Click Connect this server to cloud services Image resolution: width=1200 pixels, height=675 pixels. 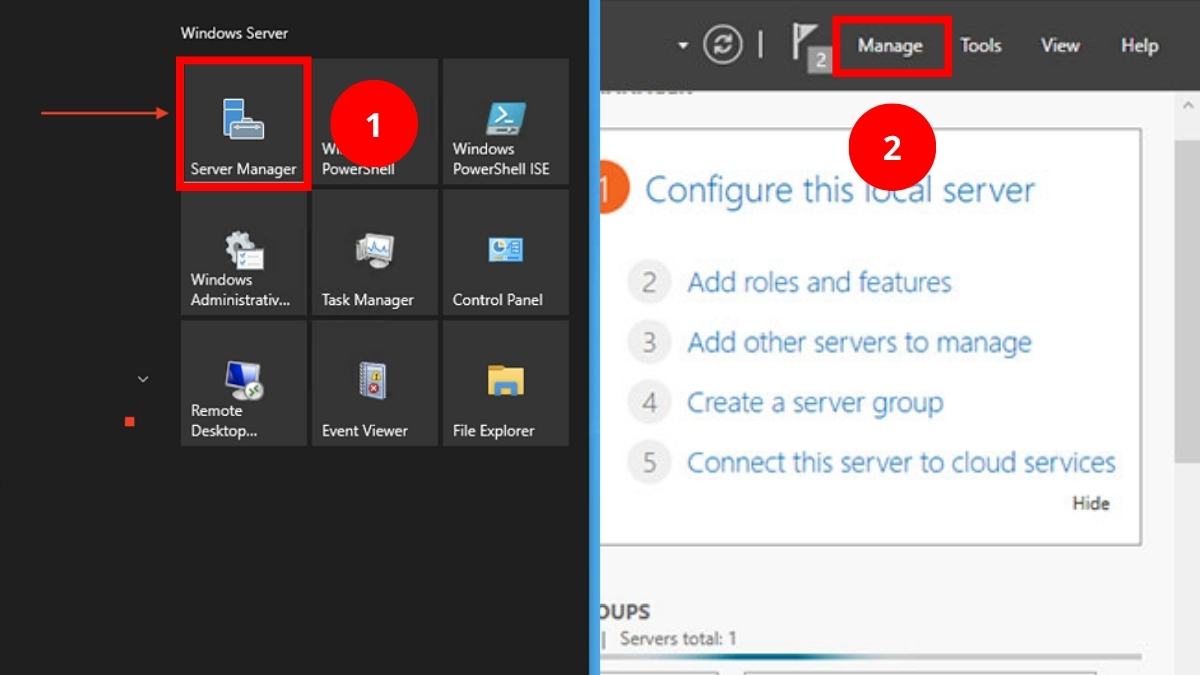pos(901,462)
